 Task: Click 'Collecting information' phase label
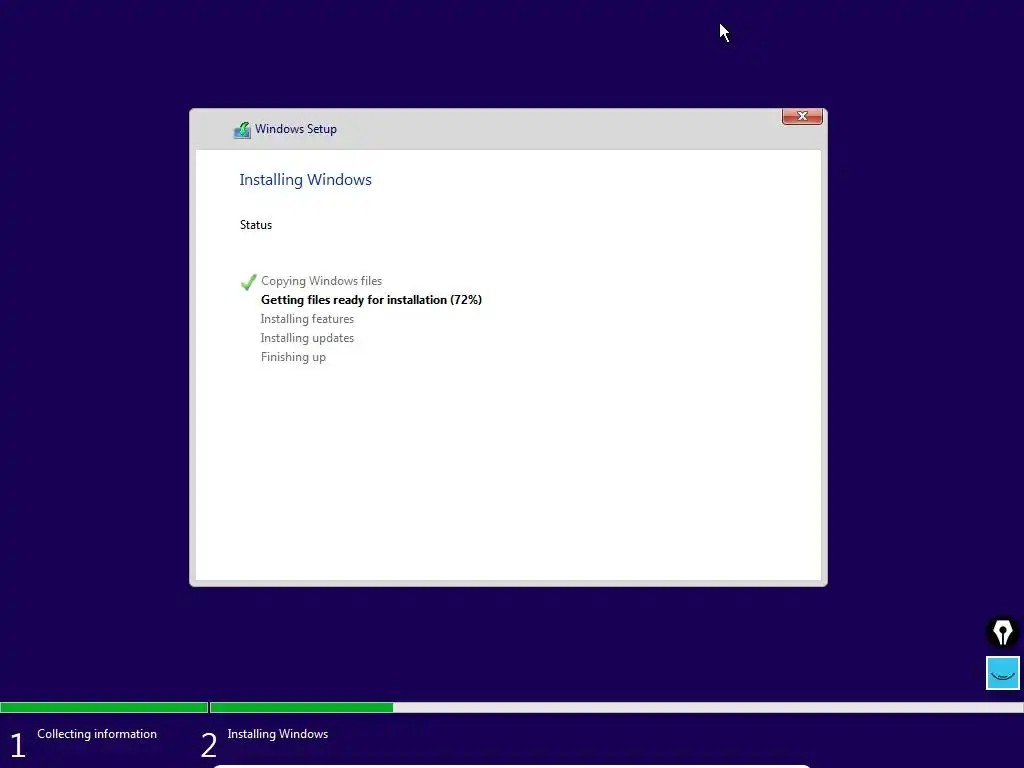(x=97, y=734)
